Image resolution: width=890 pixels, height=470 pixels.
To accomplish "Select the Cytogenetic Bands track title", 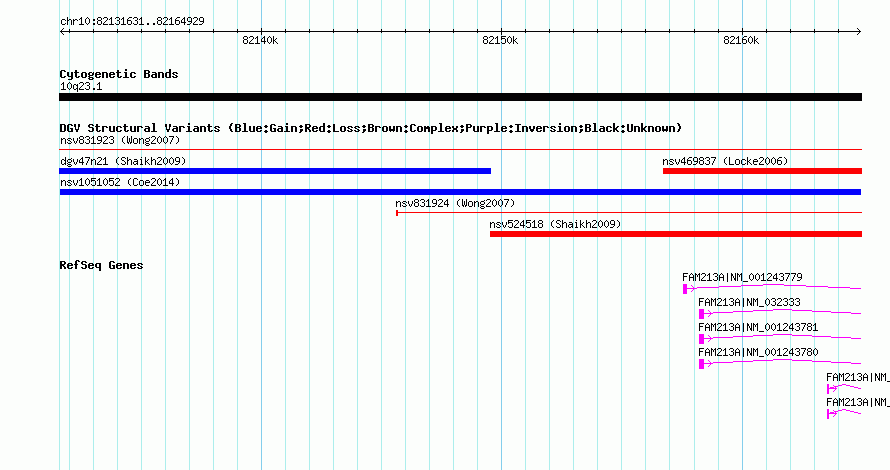I will [119, 74].
